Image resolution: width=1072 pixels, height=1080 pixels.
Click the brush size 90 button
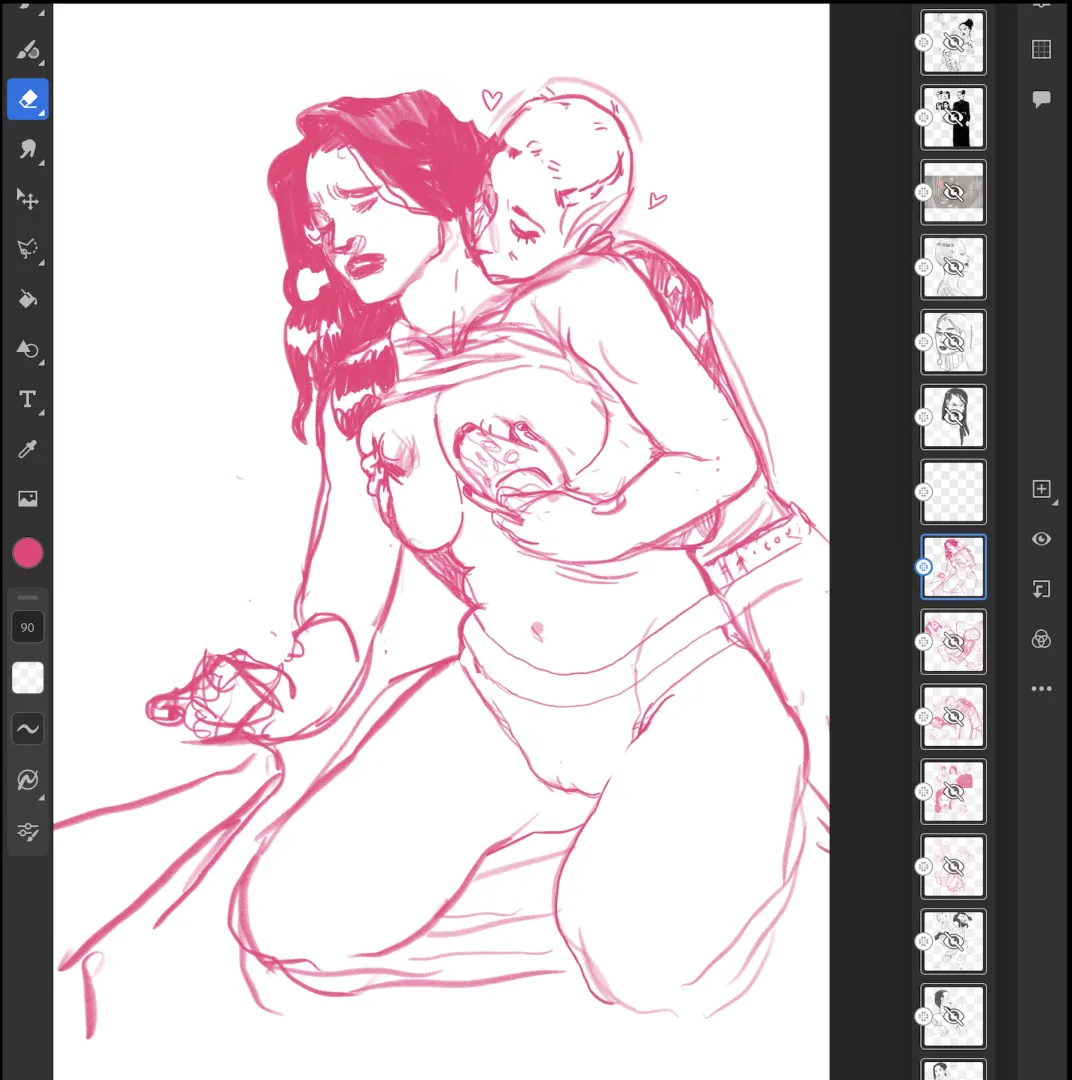tap(28, 627)
